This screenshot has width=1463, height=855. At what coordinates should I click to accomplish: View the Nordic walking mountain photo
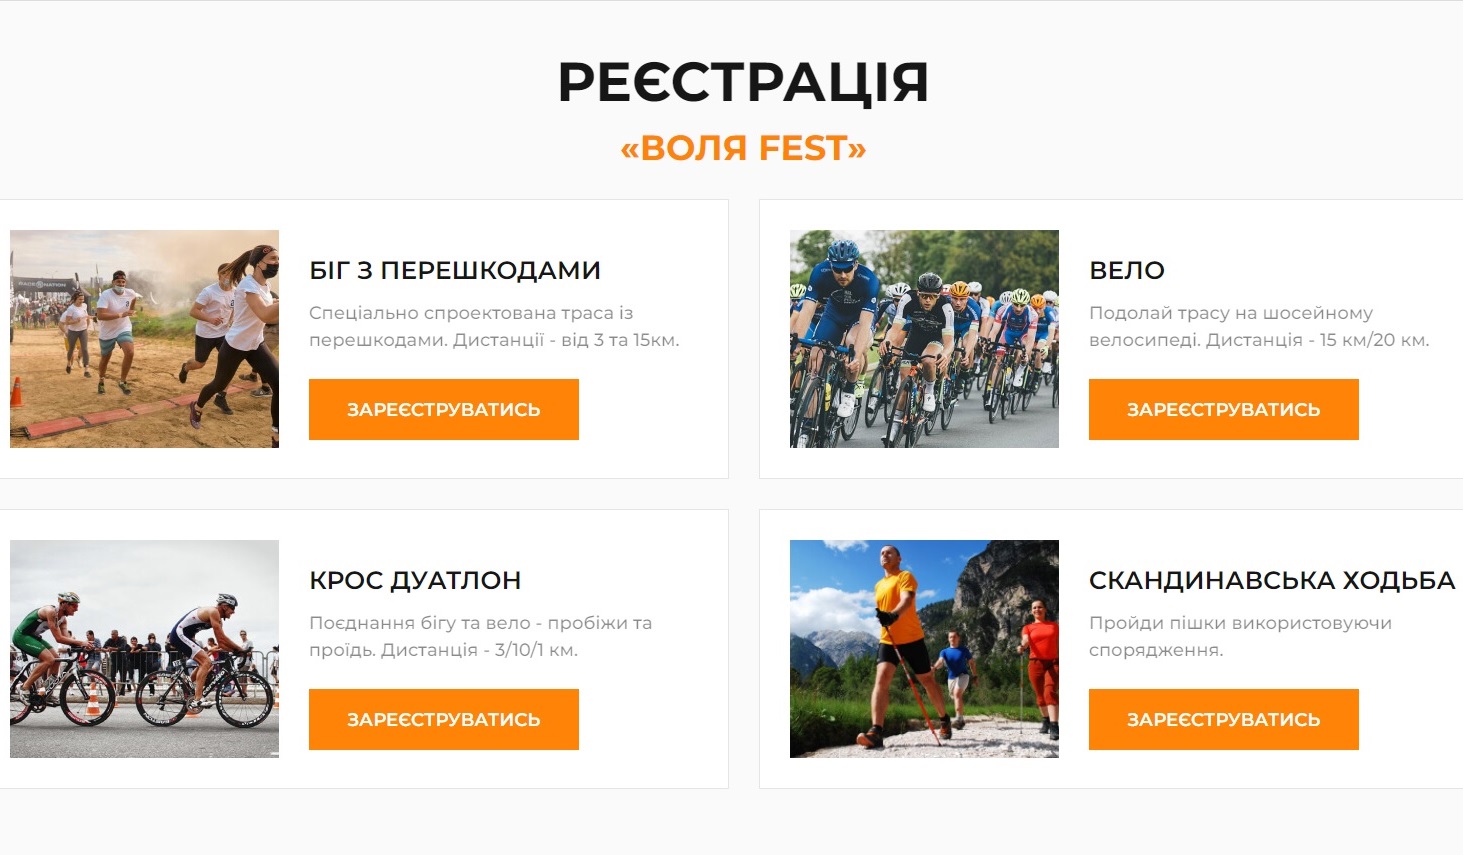pos(924,649)
